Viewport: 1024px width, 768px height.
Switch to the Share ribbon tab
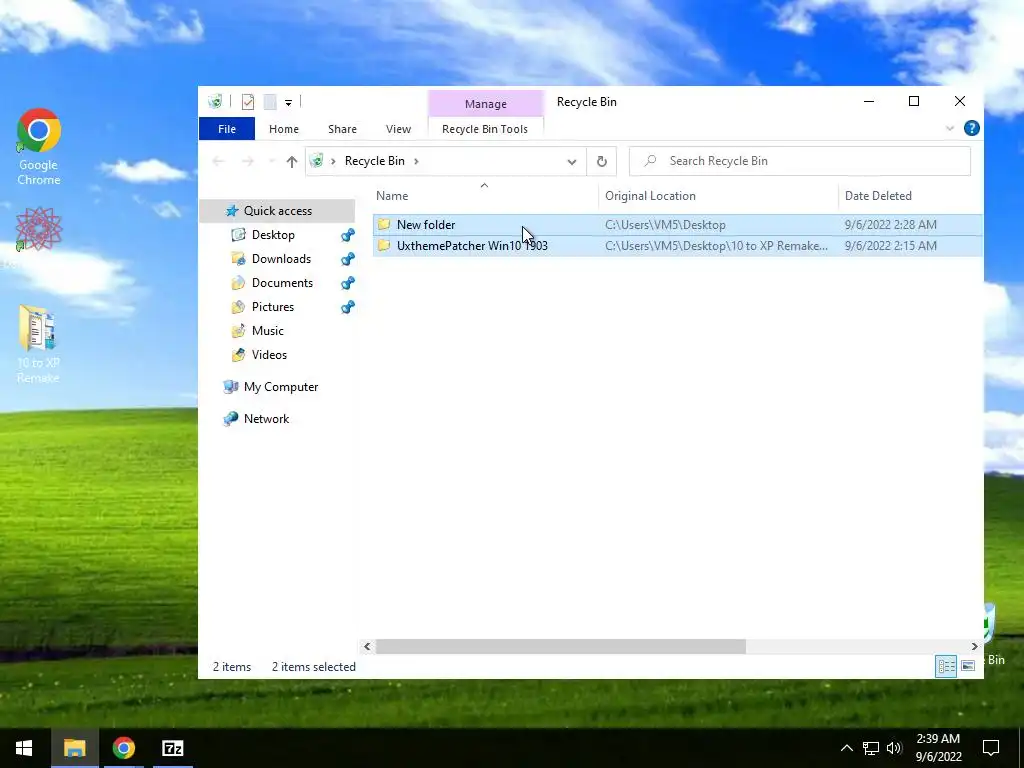pos(342,129)
